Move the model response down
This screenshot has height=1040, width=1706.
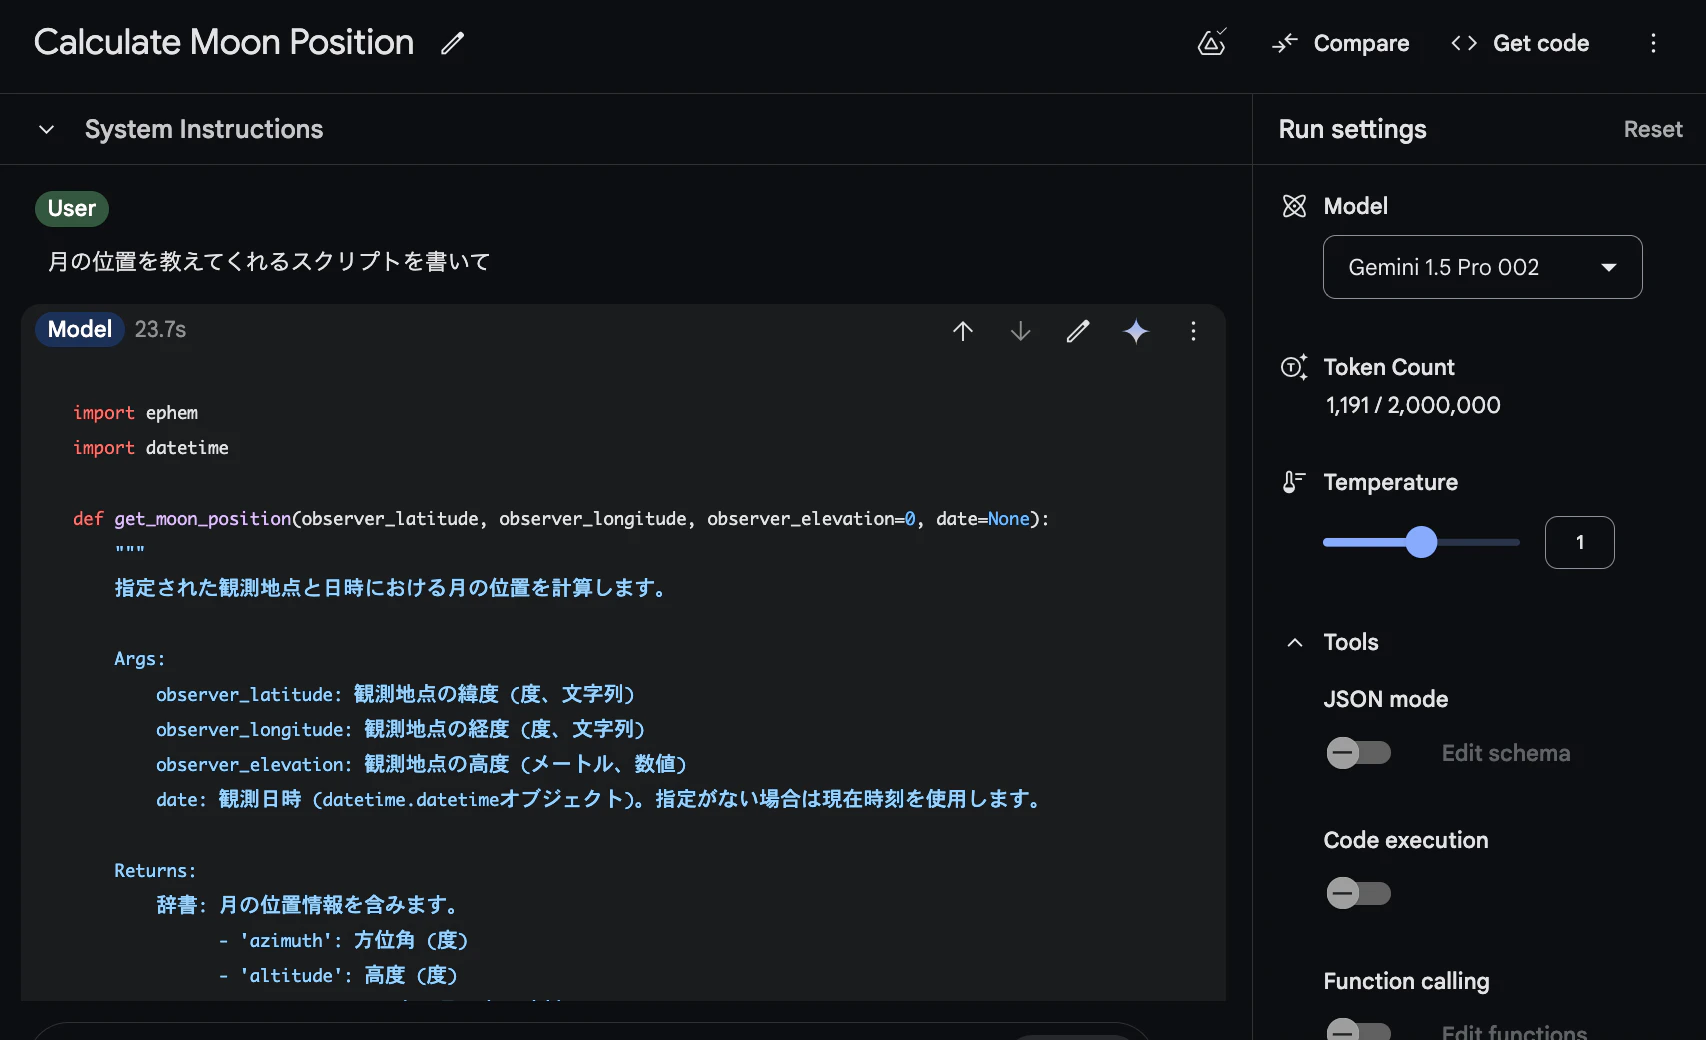(x=1020, y=331)
